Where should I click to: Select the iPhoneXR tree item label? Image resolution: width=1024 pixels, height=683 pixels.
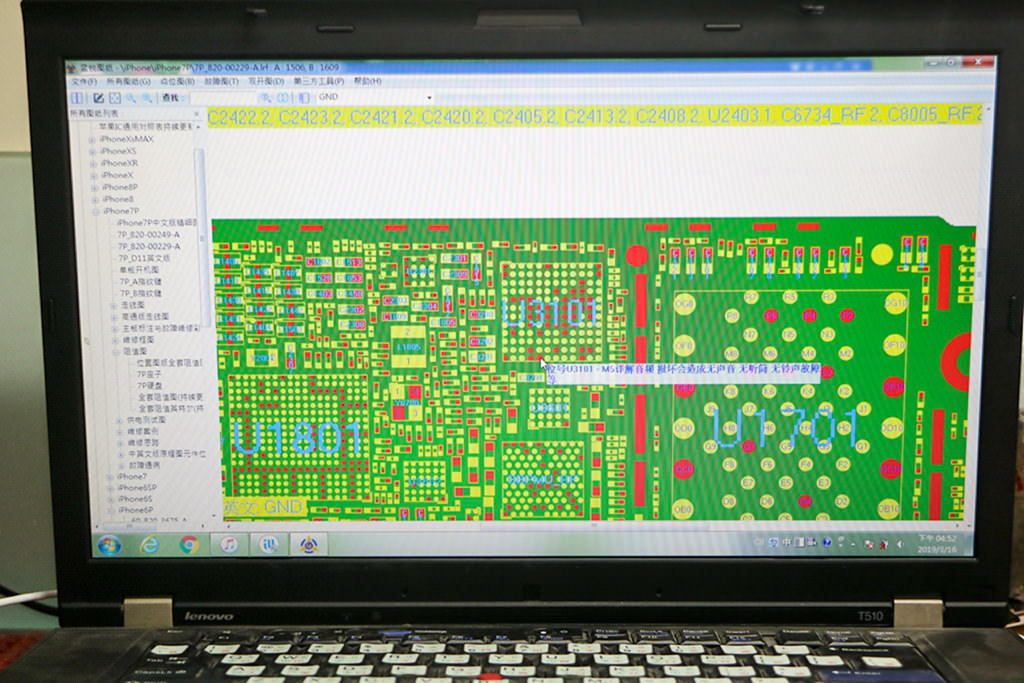point(120,163)
